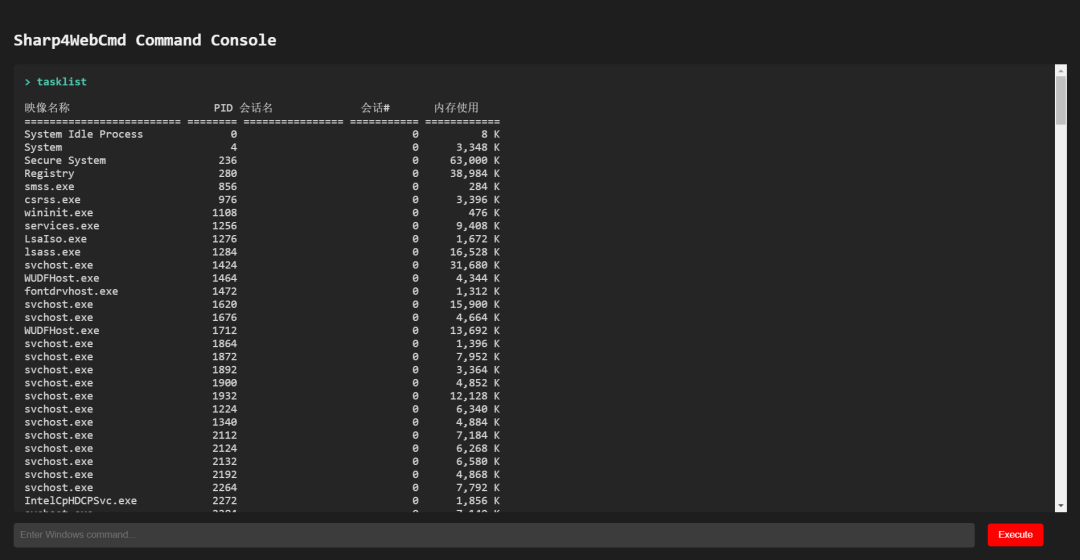
Task: Click the PID column header
Action: point(223,108)
